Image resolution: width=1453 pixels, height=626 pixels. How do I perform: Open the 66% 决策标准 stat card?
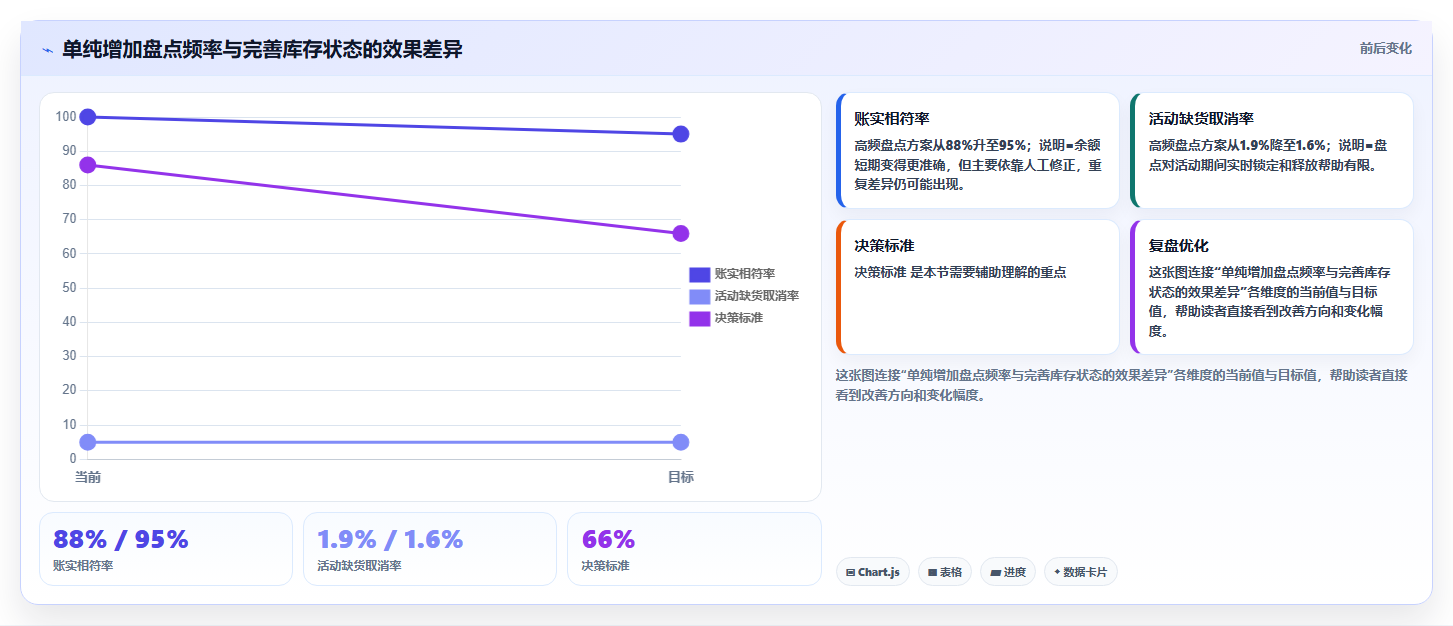point(694,549)
